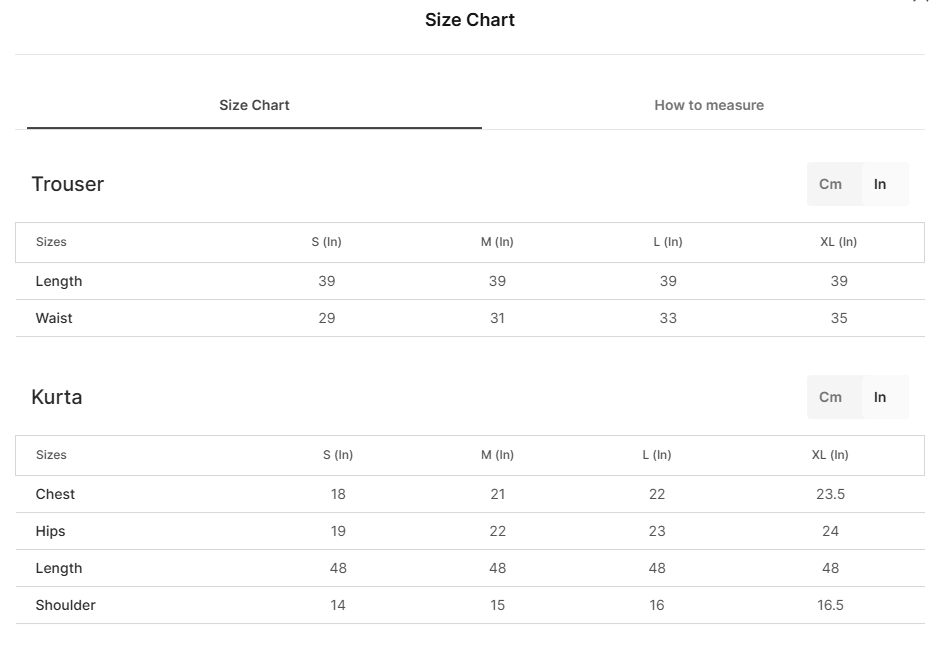Screen dimensions: 944x657
Task: Click the Trouser section heading
Action: click(67, 184)
